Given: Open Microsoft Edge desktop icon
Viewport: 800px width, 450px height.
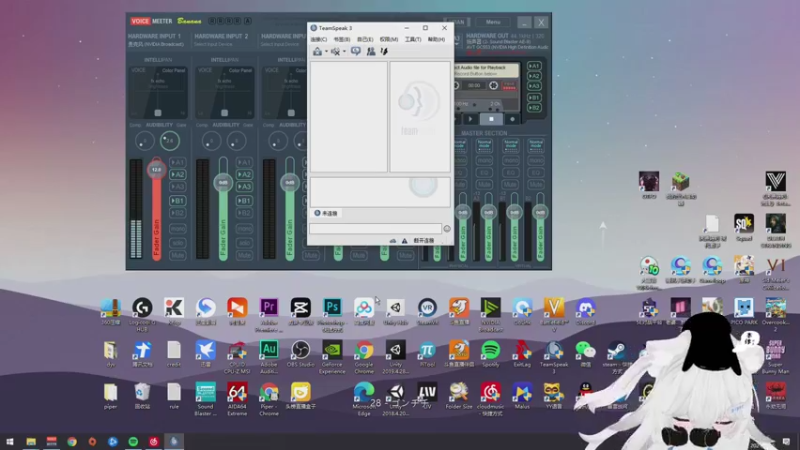Looking at the screenshot, I should coord(364,397).
